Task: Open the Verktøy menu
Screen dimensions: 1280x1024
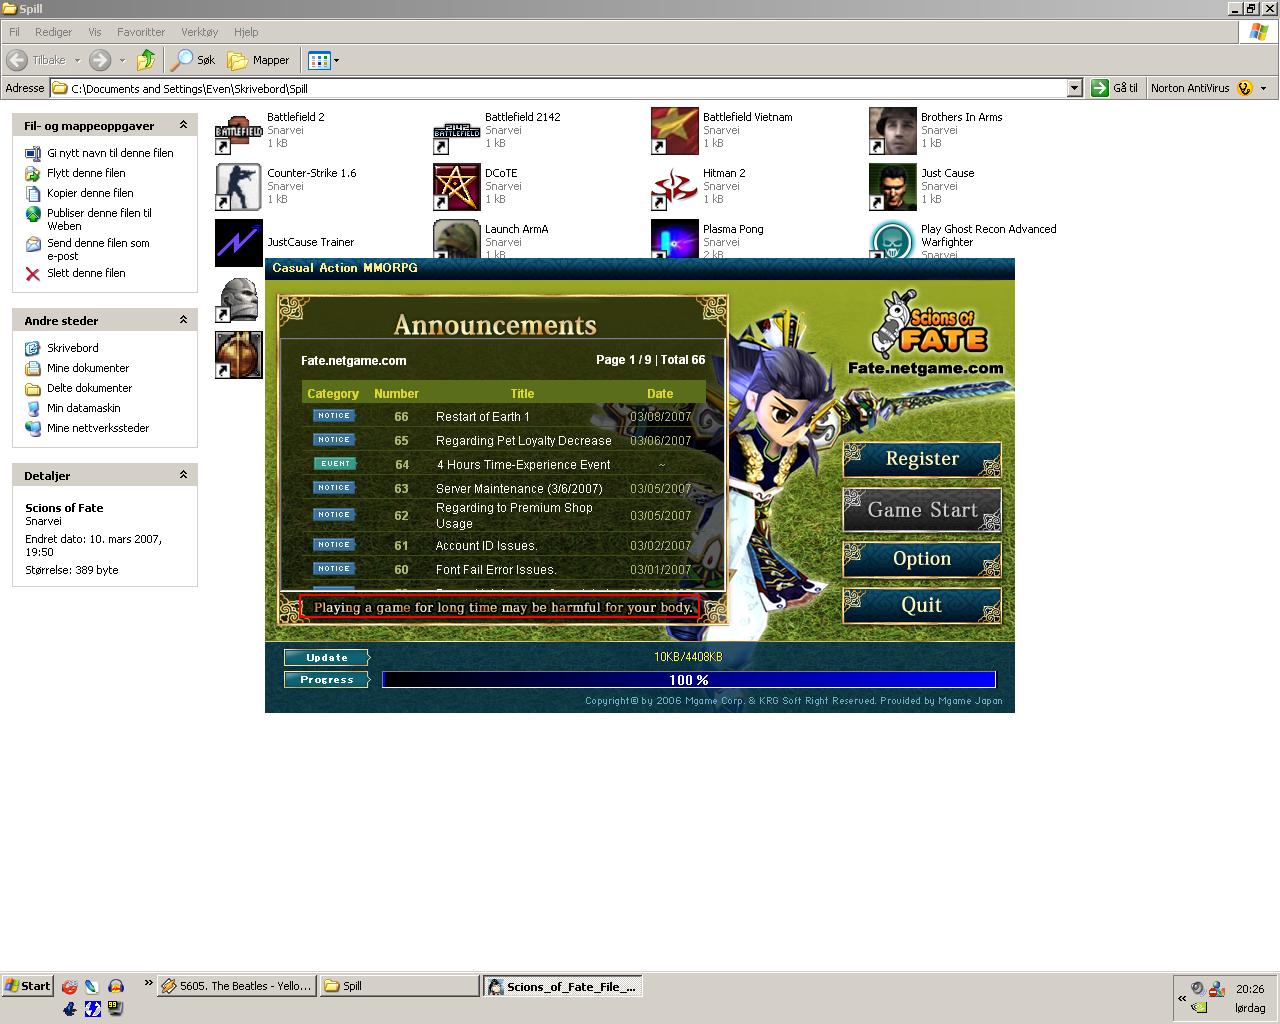Action: (x=200, y=32)
